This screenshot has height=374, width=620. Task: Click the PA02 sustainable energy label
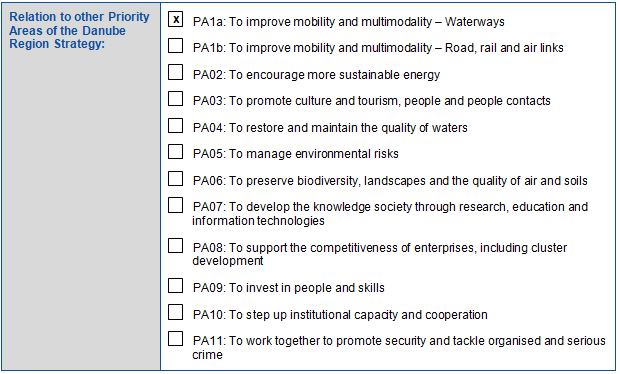click(316, 75)
